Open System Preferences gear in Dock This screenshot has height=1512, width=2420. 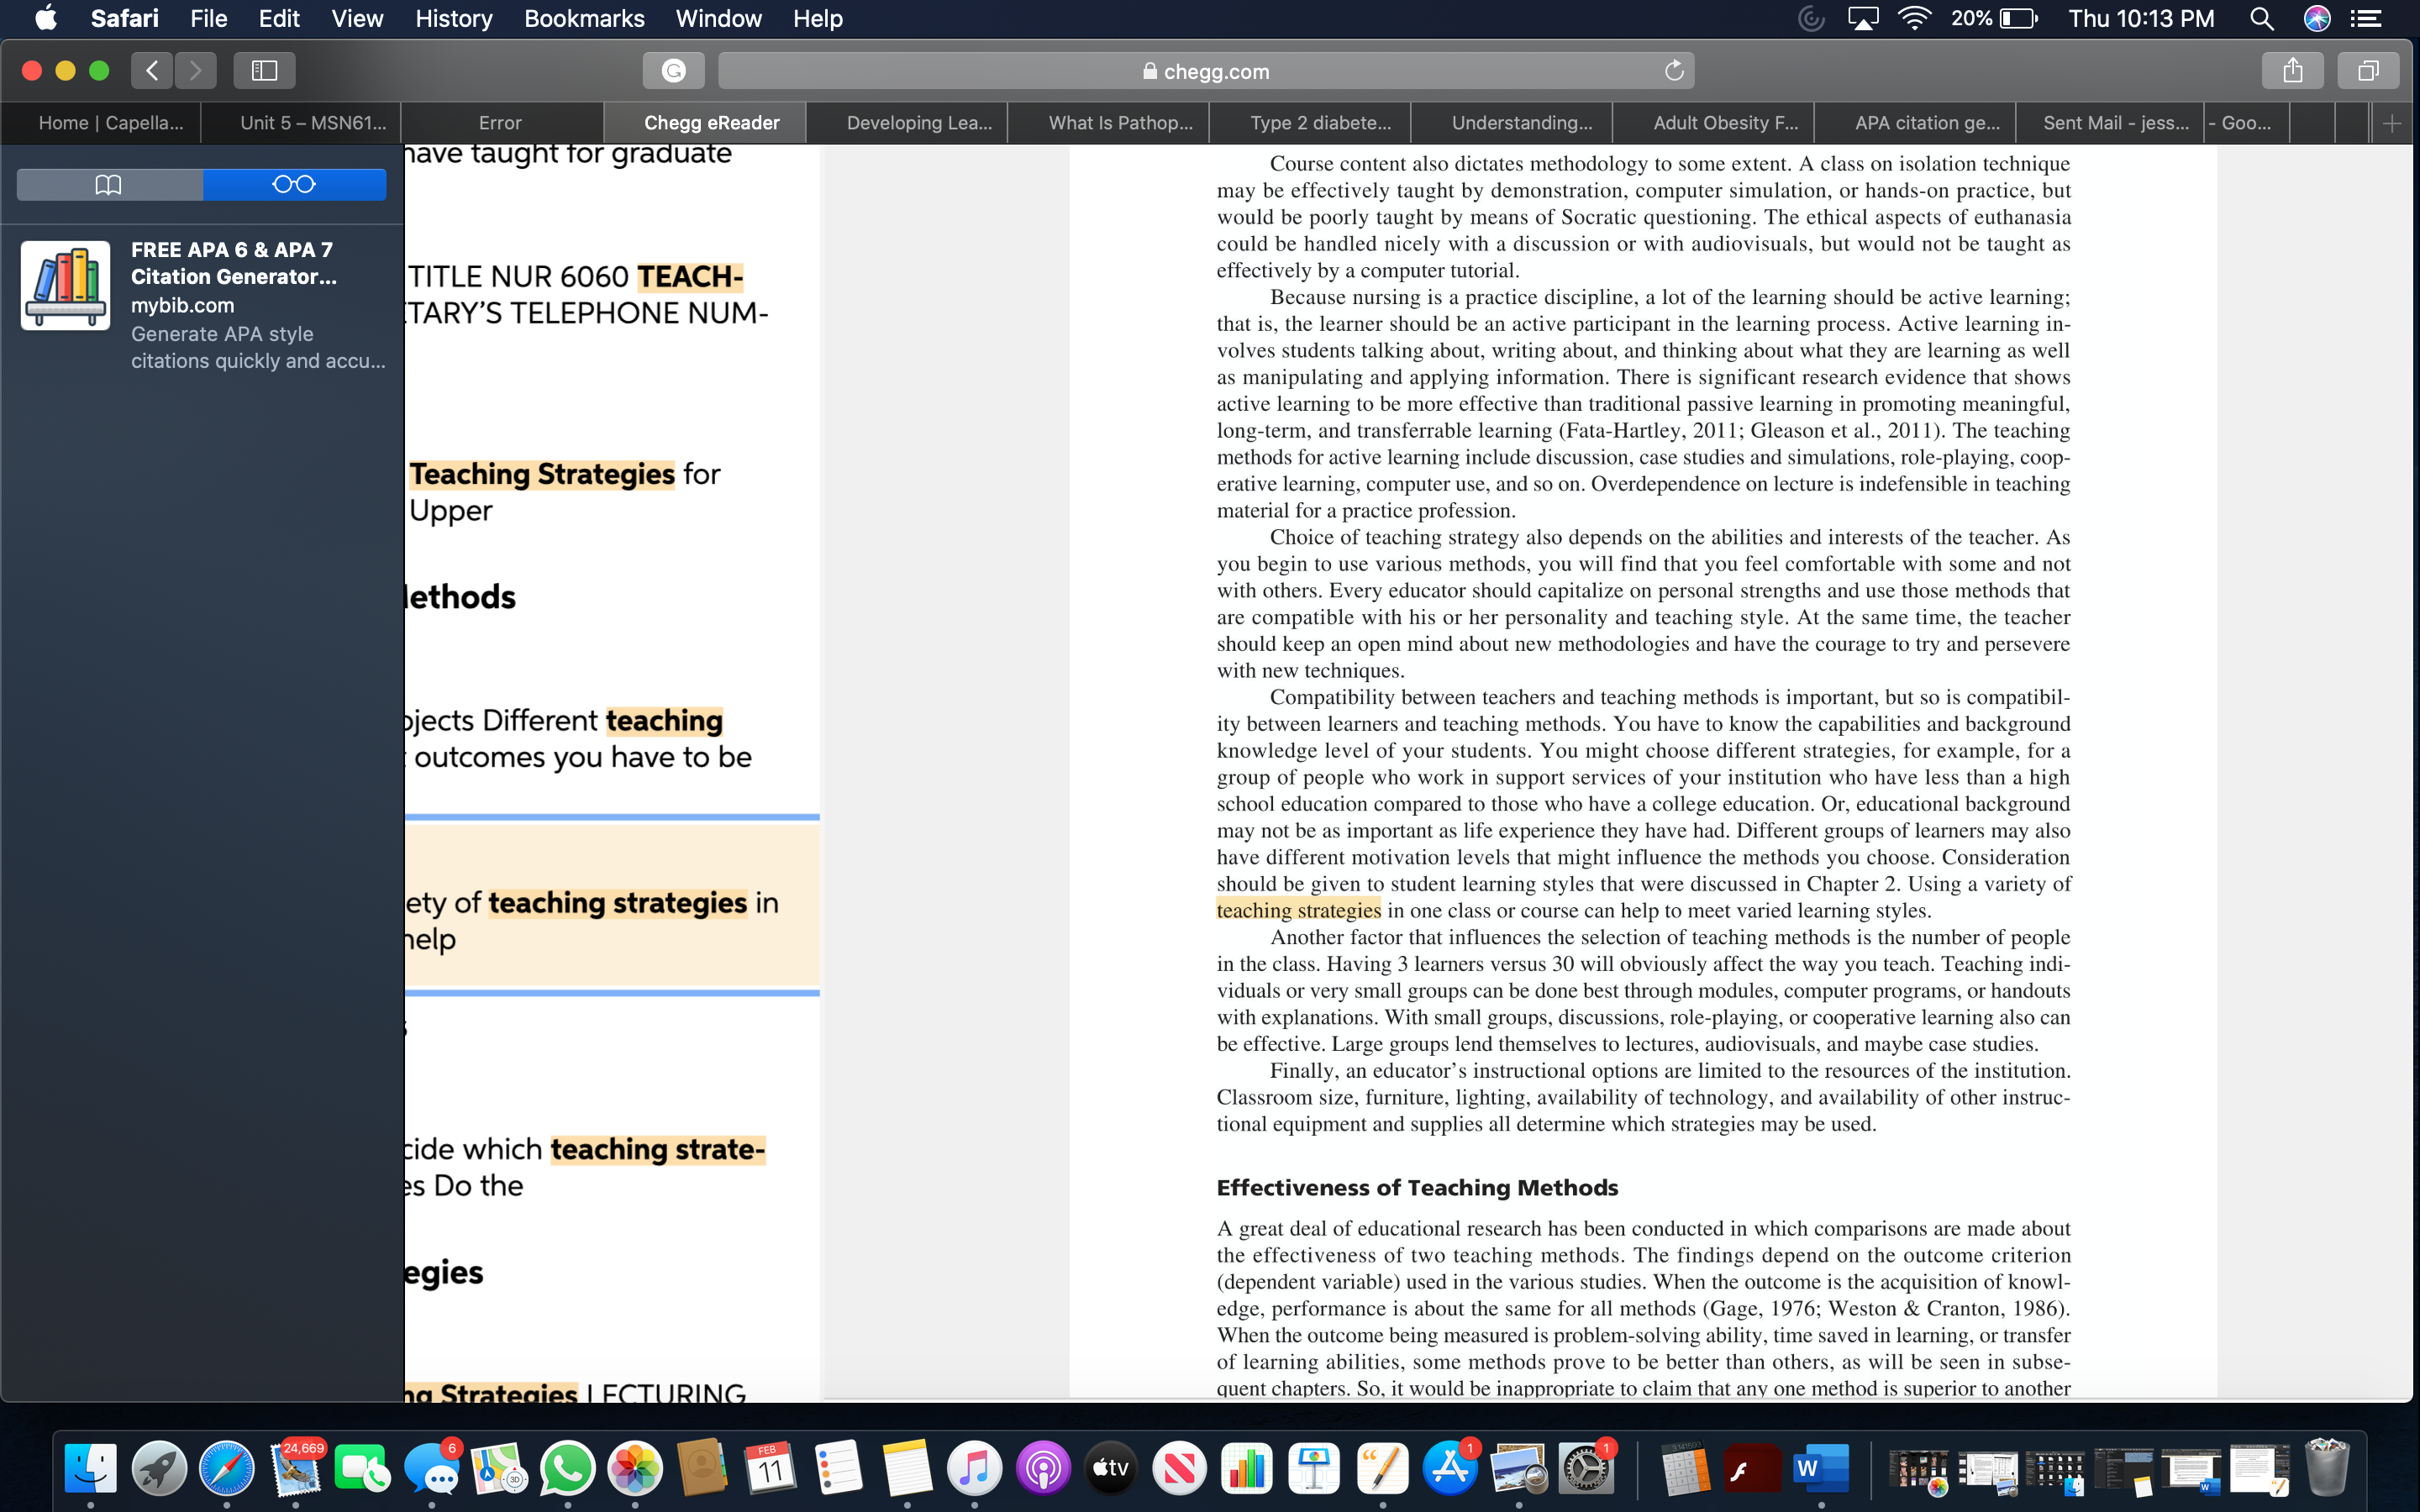(x=1586, y=1468)
